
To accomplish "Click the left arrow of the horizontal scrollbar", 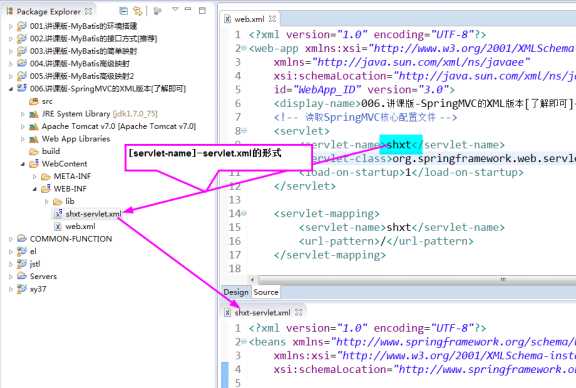I will pyautogui.click(x=252, y=280).
